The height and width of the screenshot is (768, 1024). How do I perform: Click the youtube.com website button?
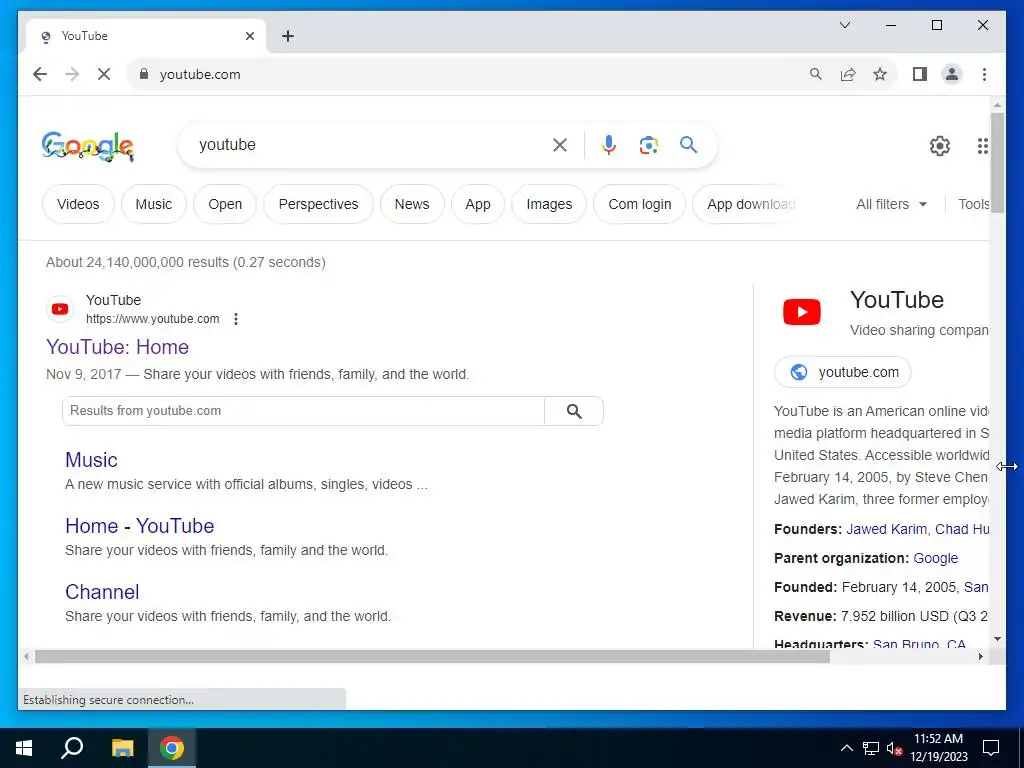(x=843, y=372)
